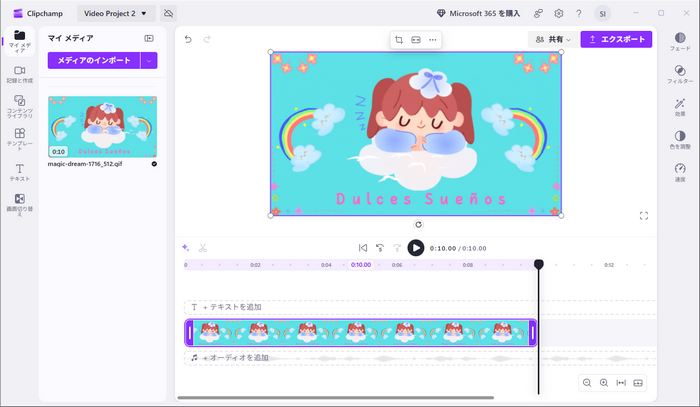Open the feedback icon in the header
The width and height of the screenshot is (700, 407).
(x=538, y=13)
